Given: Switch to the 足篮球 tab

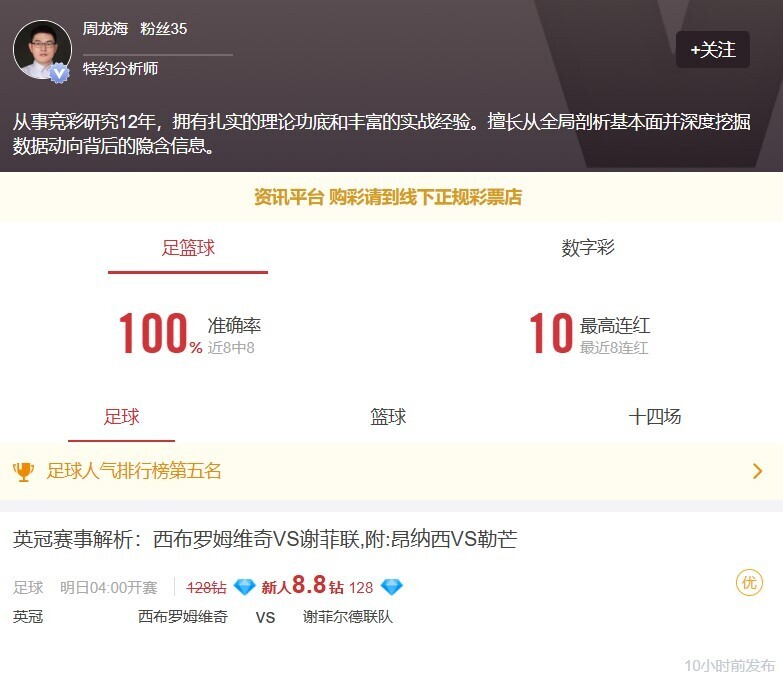Looking at the screenshot, I should point(188,248).
